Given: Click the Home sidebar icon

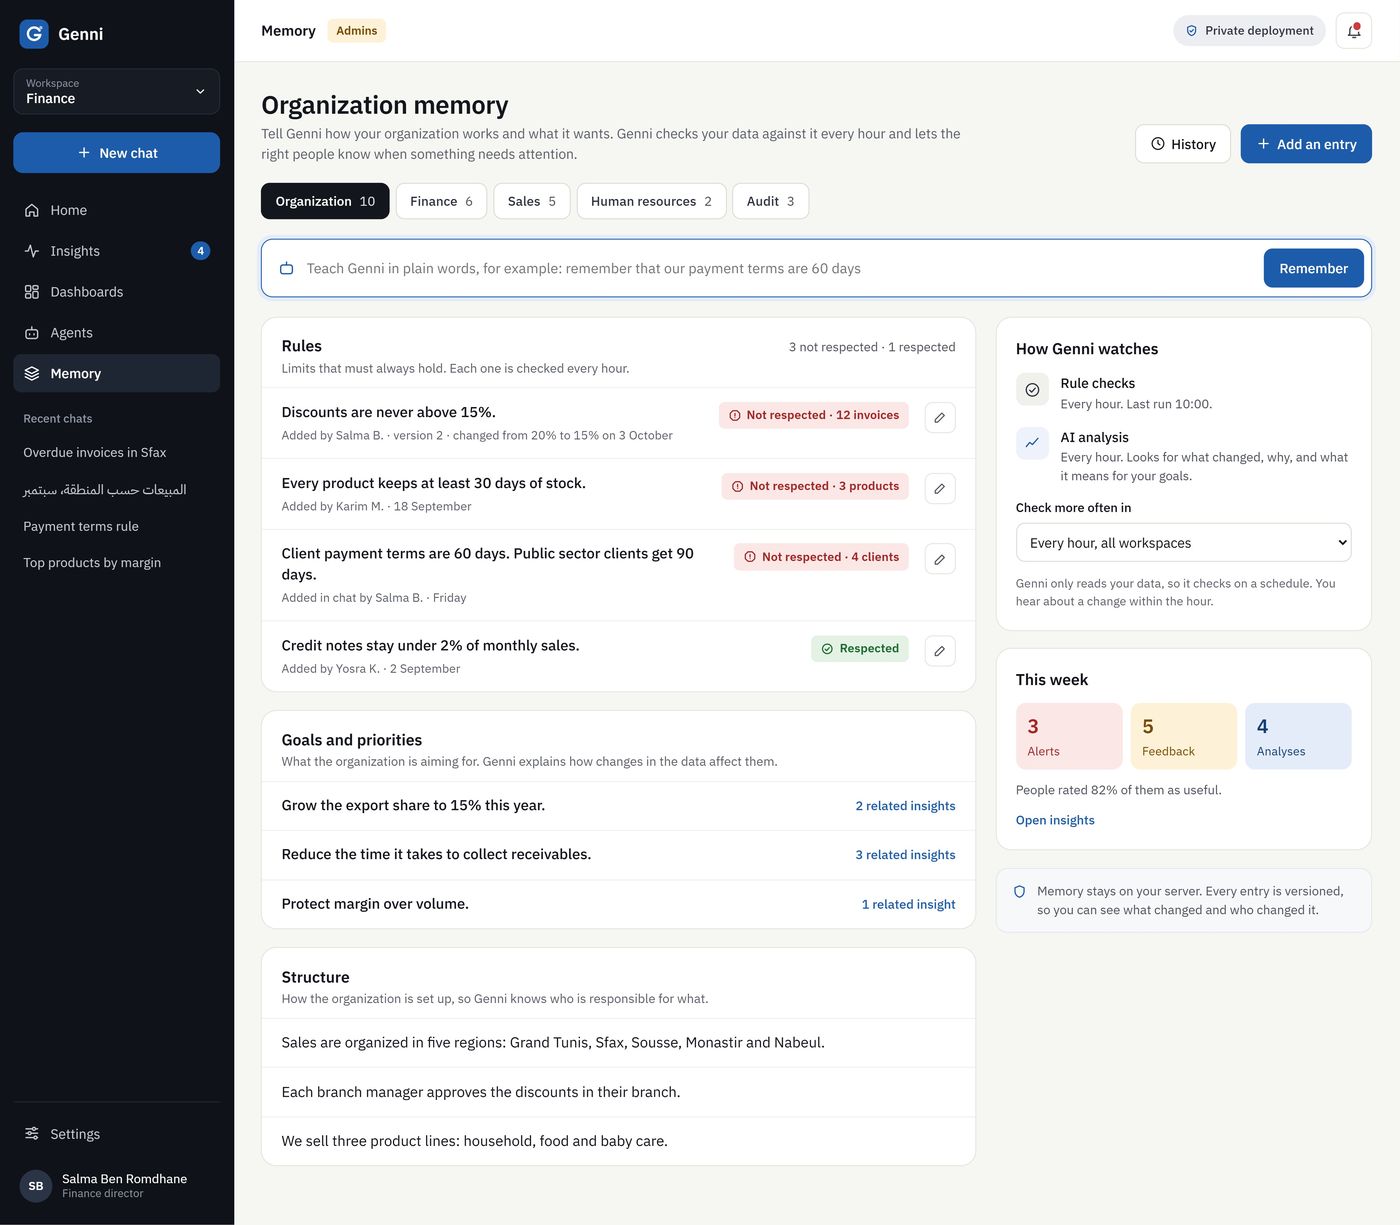Looking at the screenshot, I should click(x=32, y=210).
